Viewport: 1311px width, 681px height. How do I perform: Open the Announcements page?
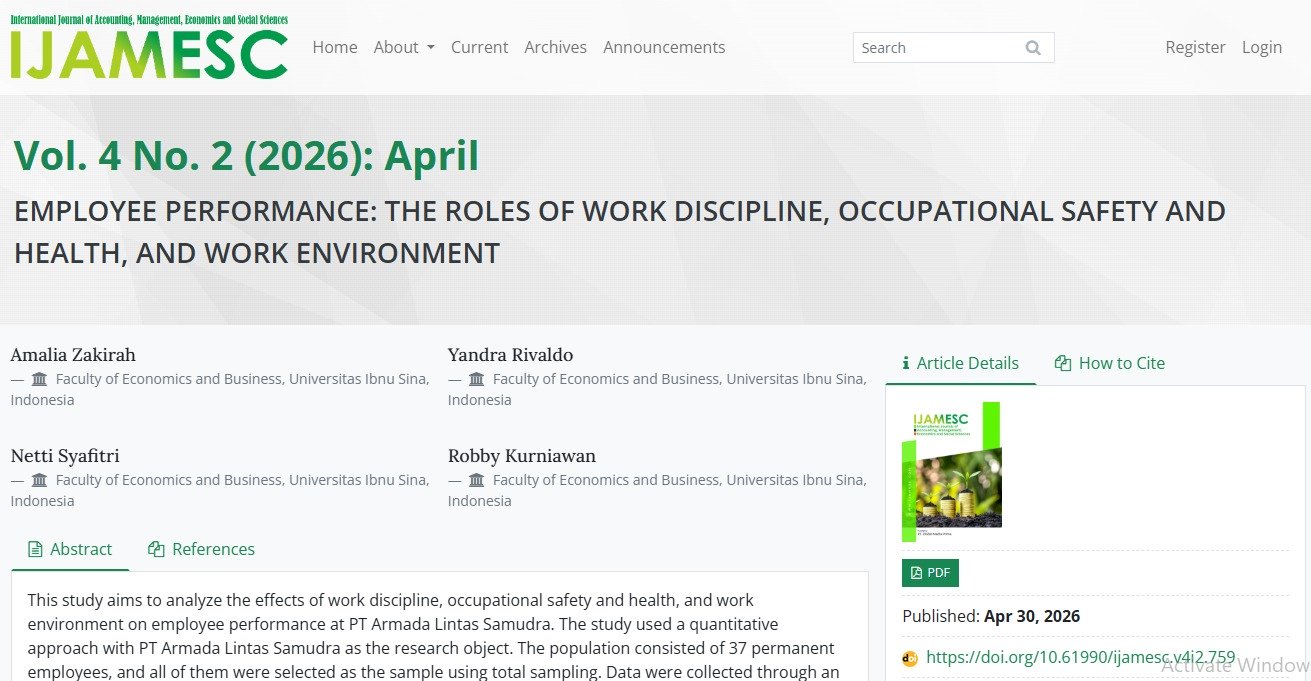[x=664, y=47]
